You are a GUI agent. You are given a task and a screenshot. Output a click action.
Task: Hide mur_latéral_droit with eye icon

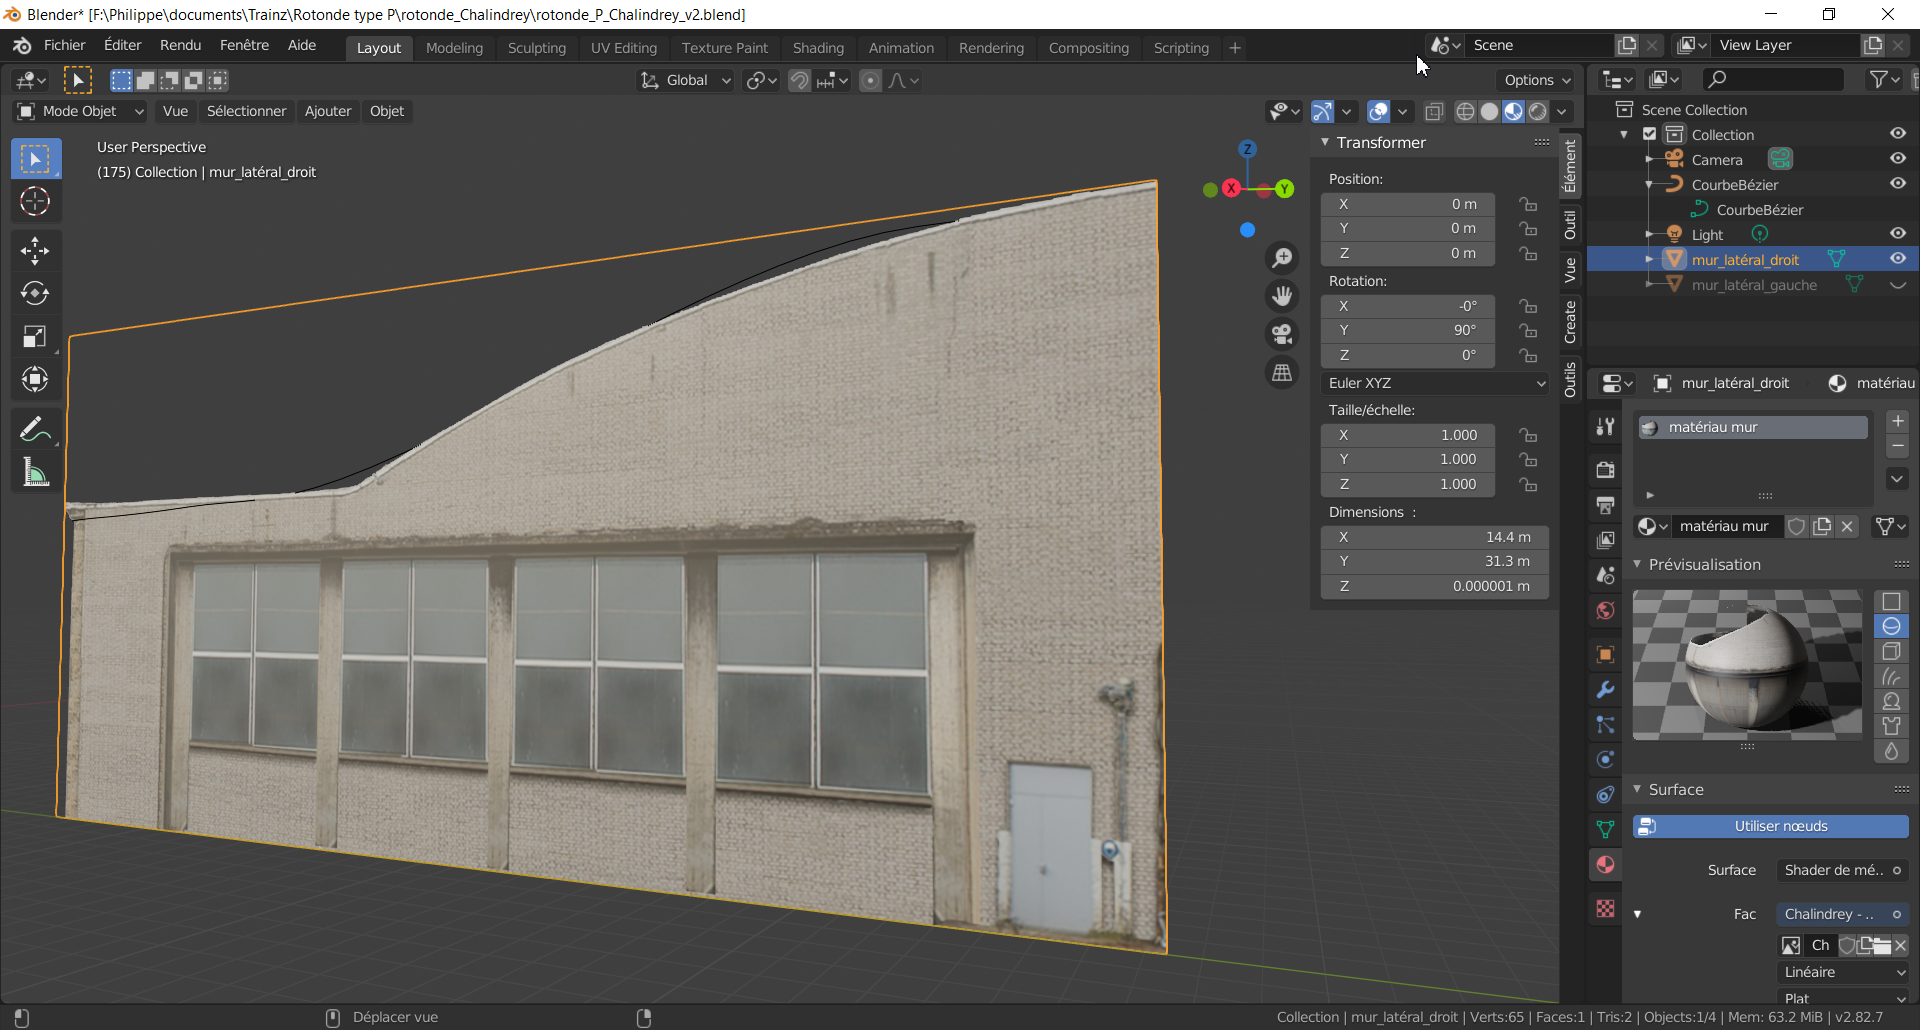tap(1897, 259)
